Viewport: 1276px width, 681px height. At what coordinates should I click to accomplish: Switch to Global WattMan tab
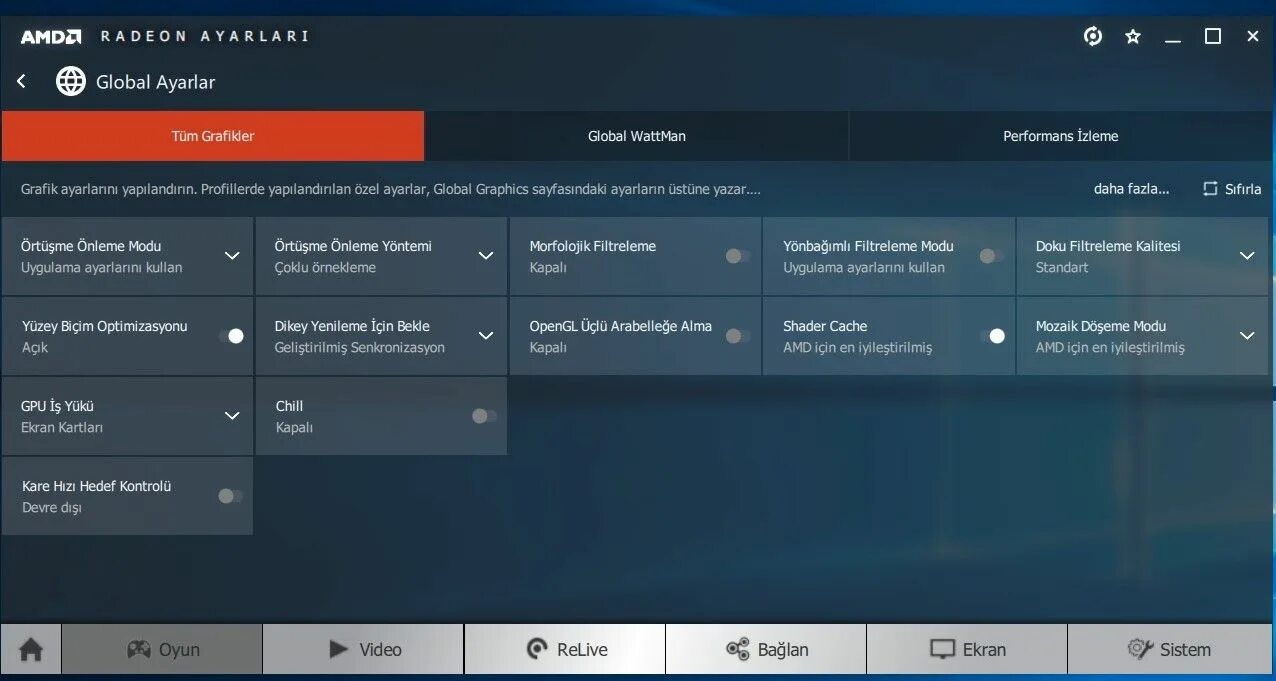(637, 136)
